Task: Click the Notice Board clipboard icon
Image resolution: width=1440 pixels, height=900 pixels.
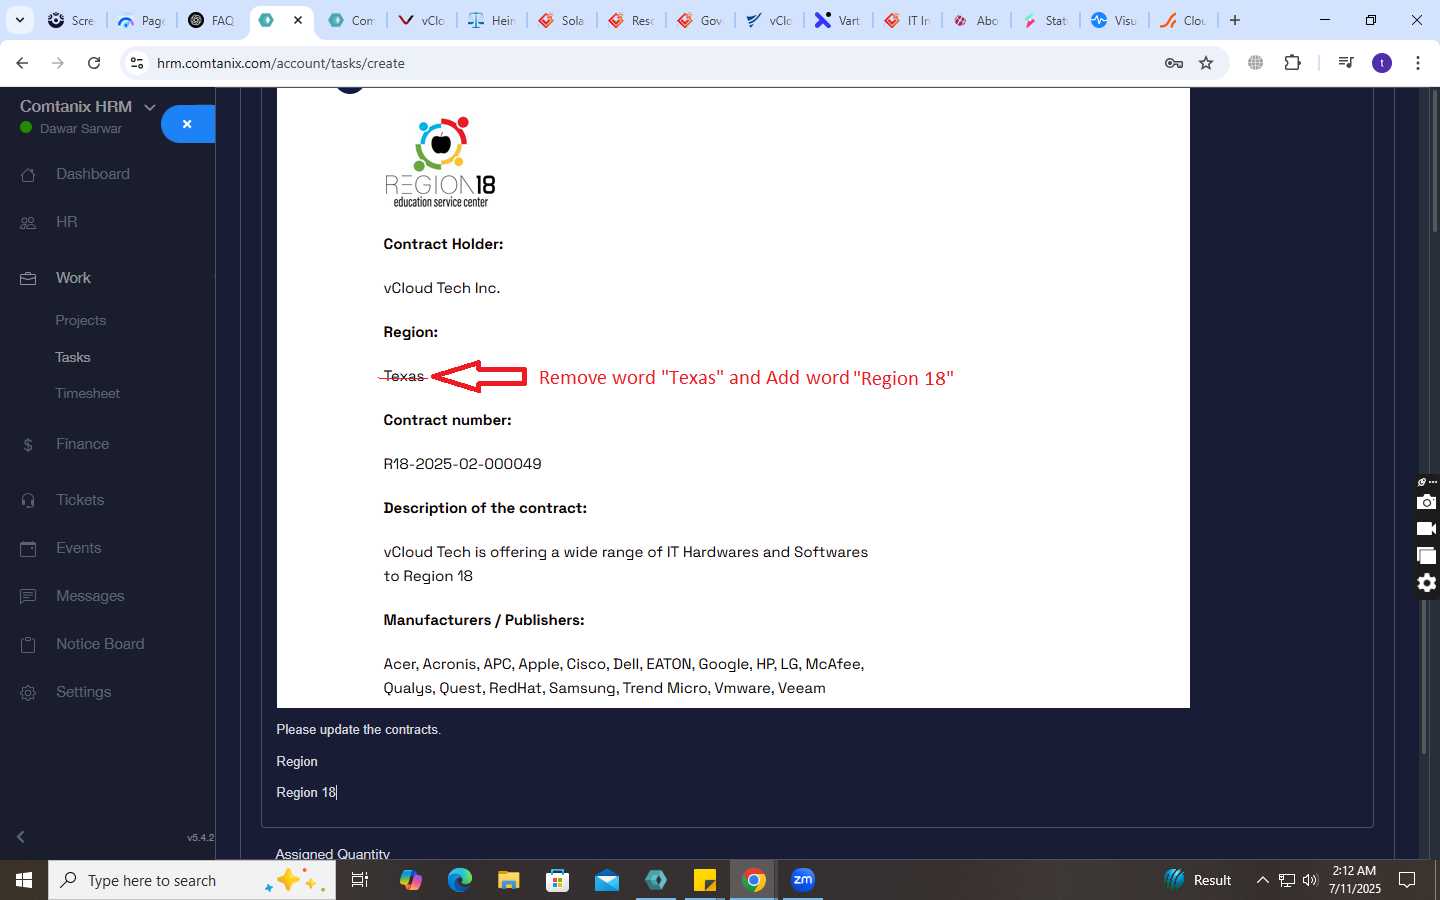Action: pyautogui.click(x=28, y=645)
